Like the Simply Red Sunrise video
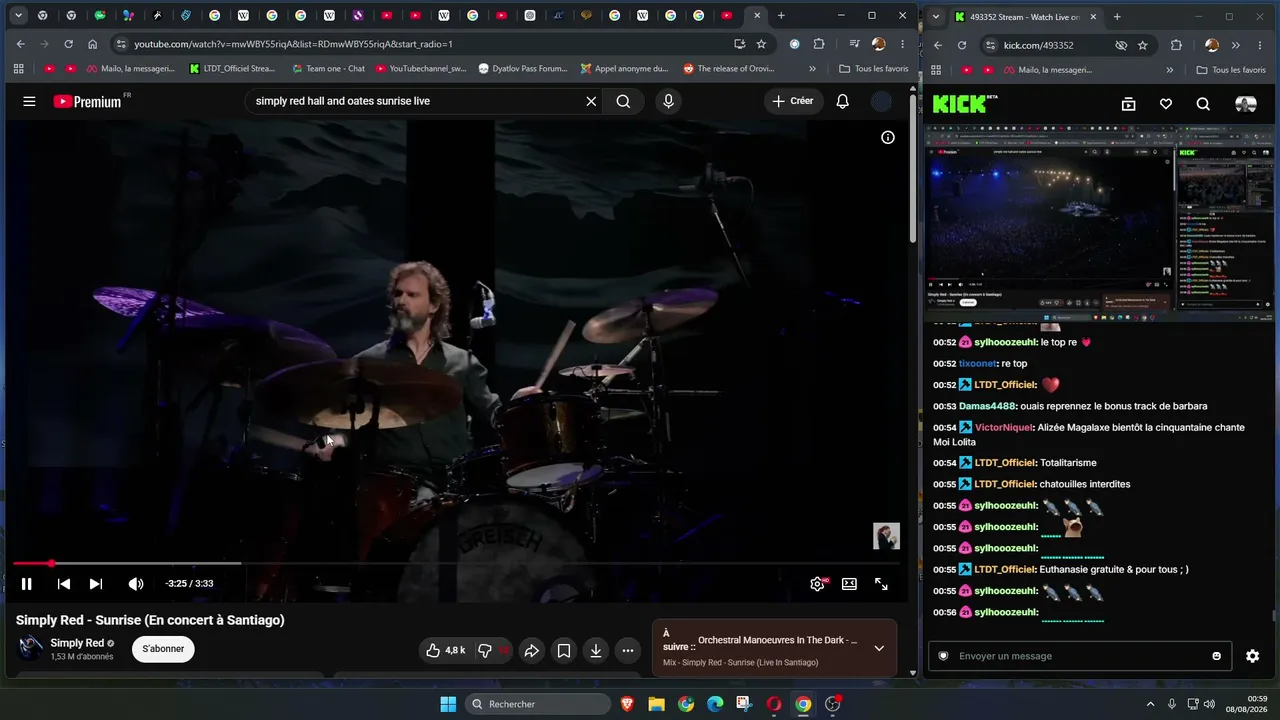Screen dimensions: 1280x720 pos(445,650)
